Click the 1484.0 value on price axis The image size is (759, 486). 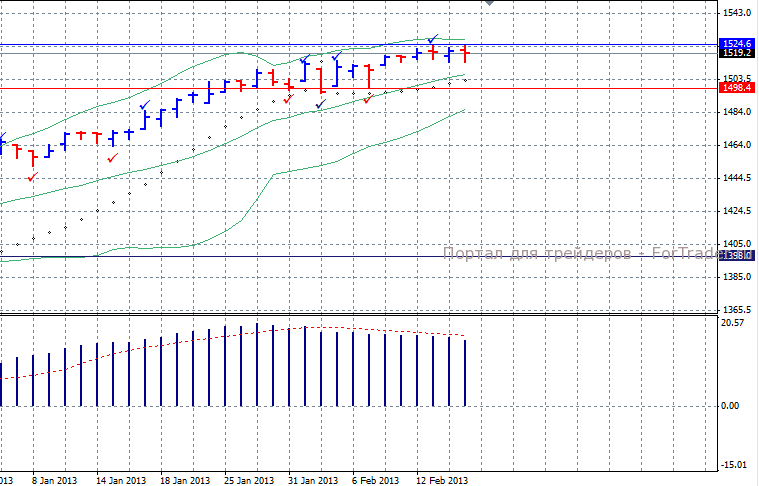pos(736,112)
